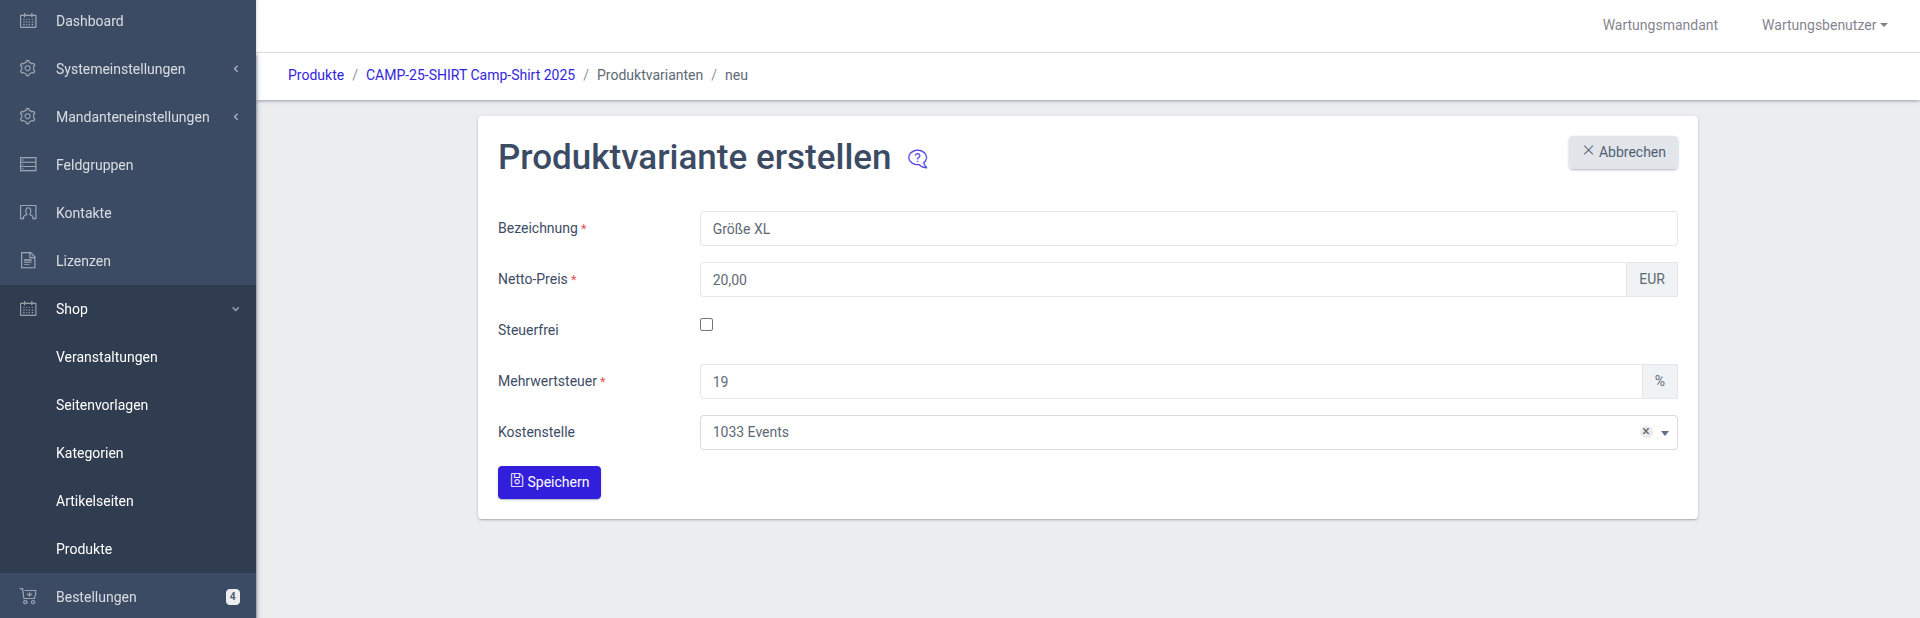Click into the Bezeichnung input field
Image resolution: width=1920 pixels, height=618 pixels.
(x=1187, y=229)
